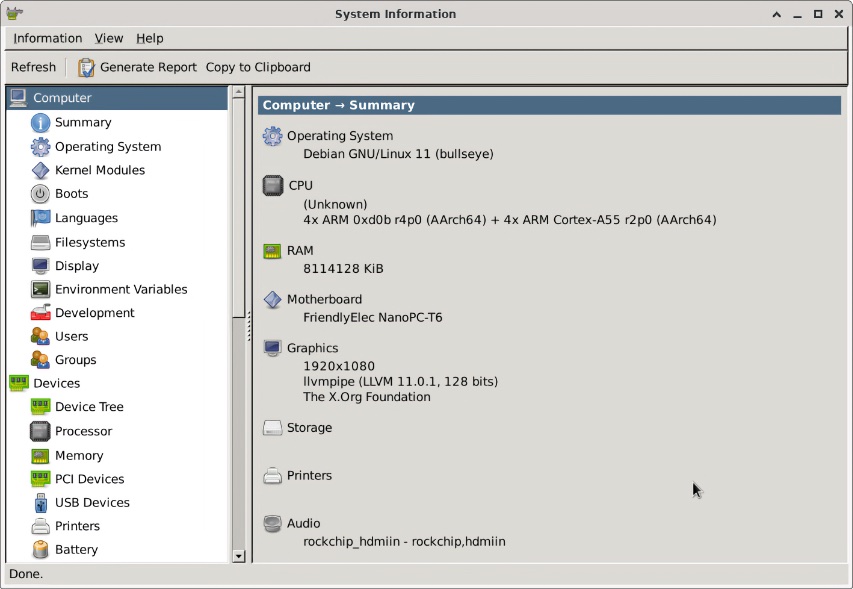Viewport: 853px width, 589px height.
Task: Open the Information menu
Action: point(47,38)
